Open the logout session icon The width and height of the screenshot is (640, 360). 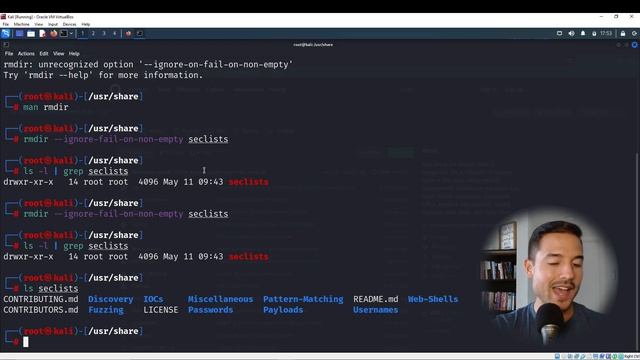[634, 33]
